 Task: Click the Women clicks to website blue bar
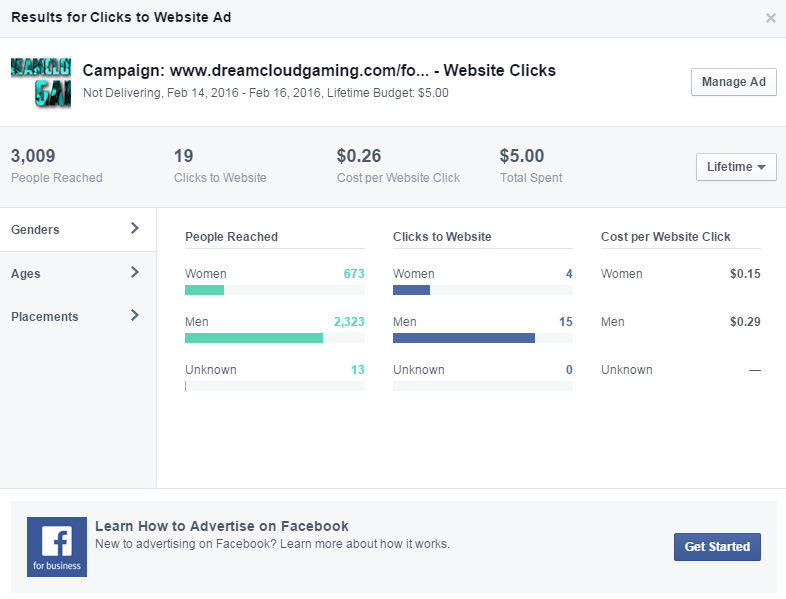(x=411, y=290)
